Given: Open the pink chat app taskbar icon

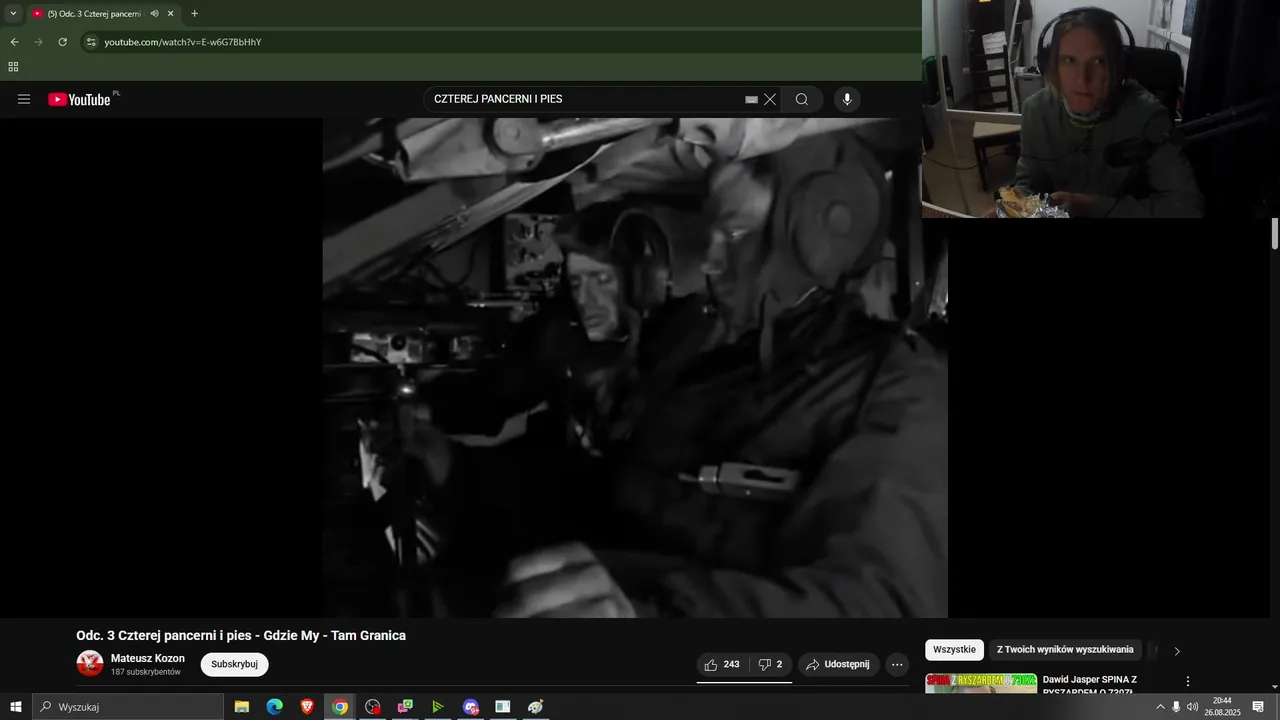Looking at the screenshot, I should point(405,707).
